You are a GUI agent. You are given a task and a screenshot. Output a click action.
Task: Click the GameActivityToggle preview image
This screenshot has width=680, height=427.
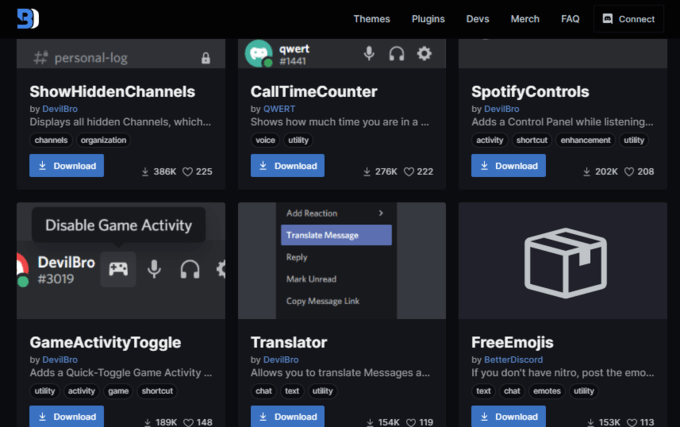(x=121, y=260)
